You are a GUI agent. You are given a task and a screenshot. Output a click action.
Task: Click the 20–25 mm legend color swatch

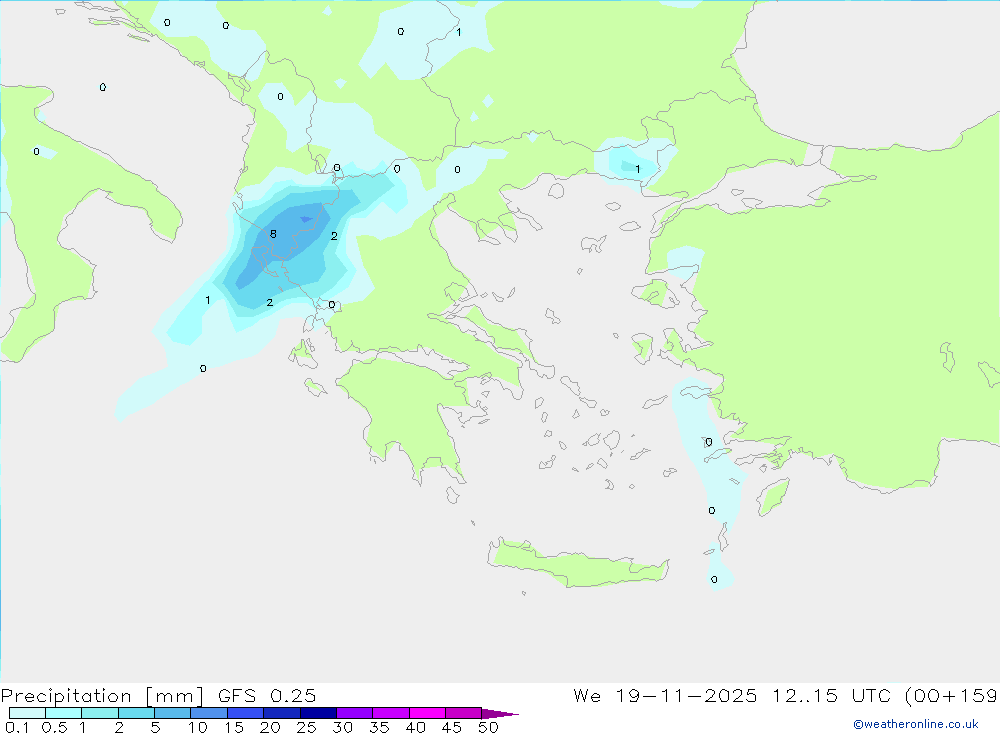click(281, 713)
